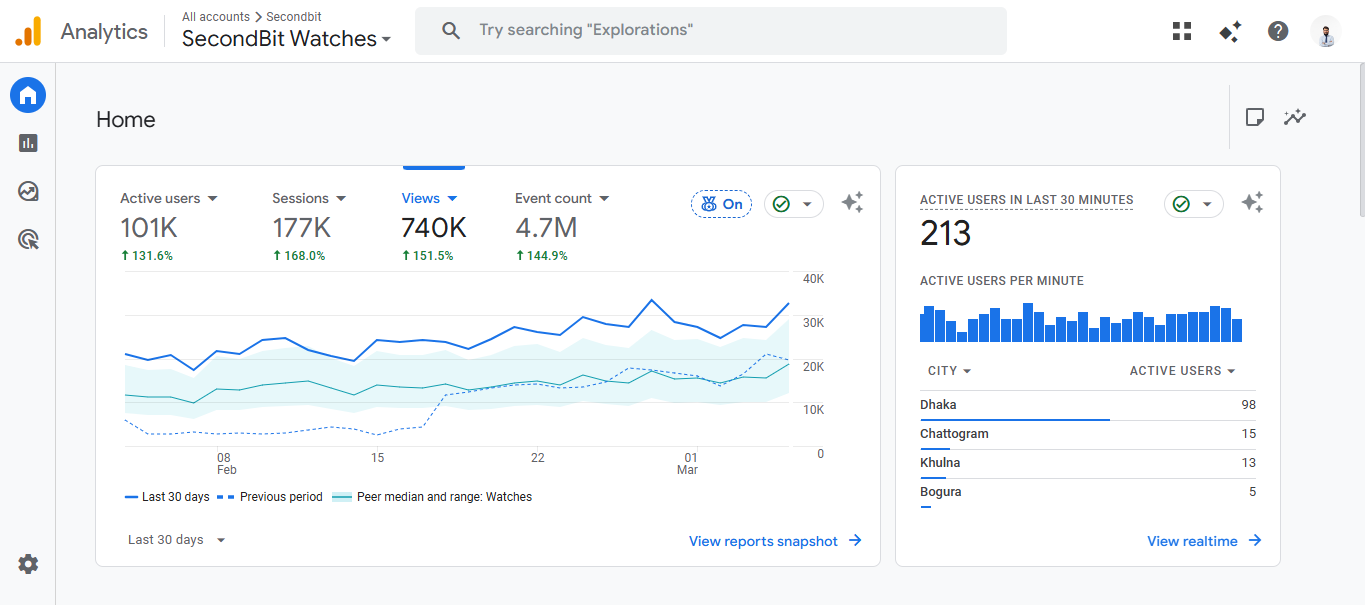Expand the Last 30 days date range
The image size is (1365, 605).
click(176, 540)
